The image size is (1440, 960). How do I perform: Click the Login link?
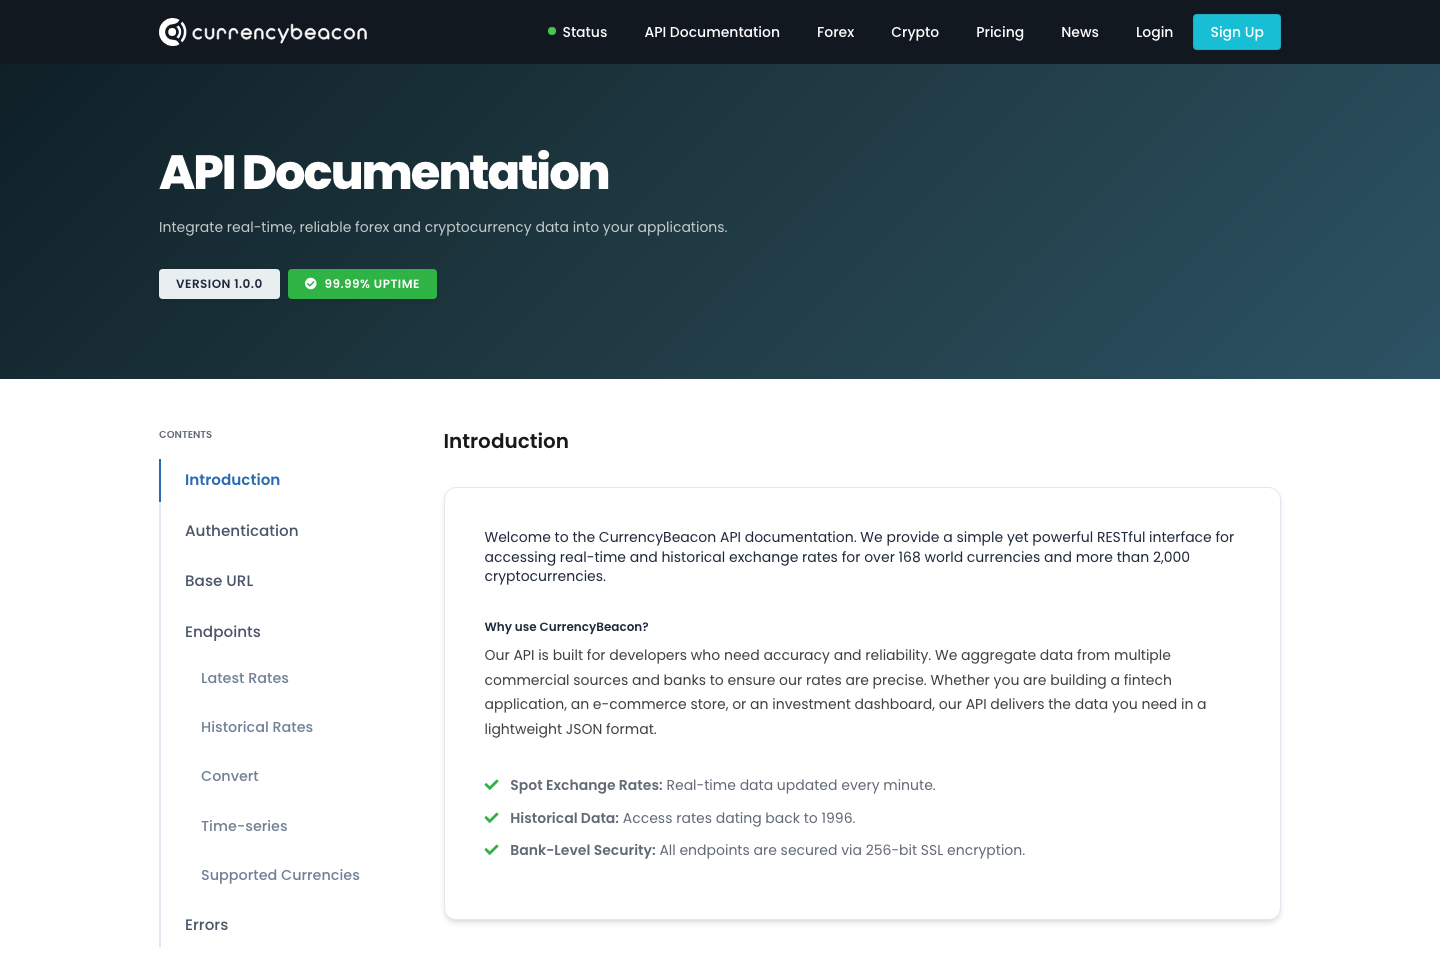point(1154,31)
